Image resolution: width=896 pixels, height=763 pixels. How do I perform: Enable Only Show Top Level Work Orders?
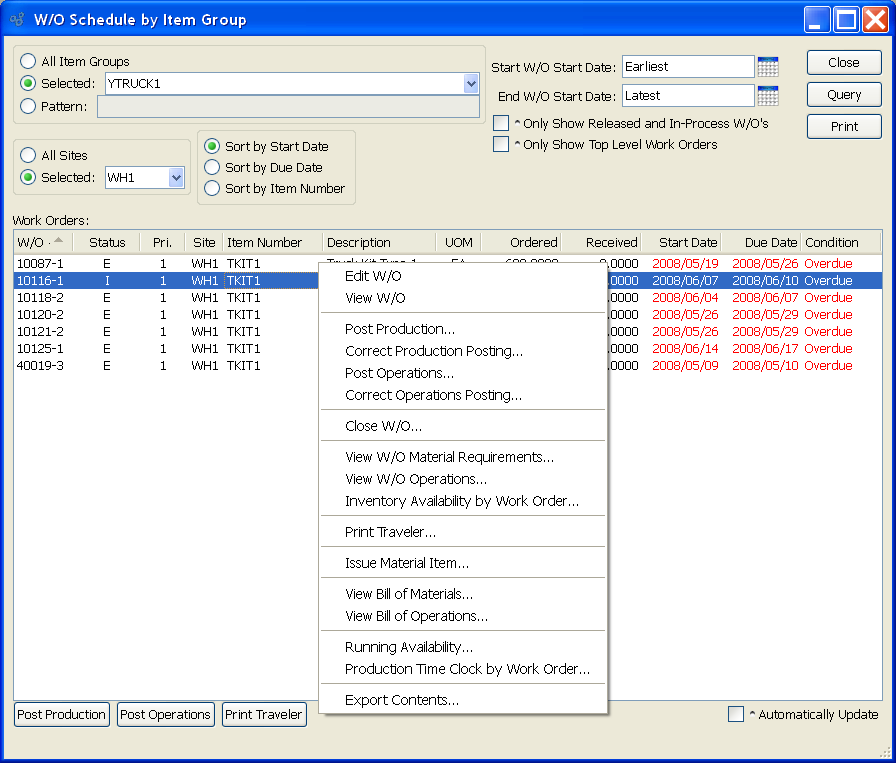(501, 144)
